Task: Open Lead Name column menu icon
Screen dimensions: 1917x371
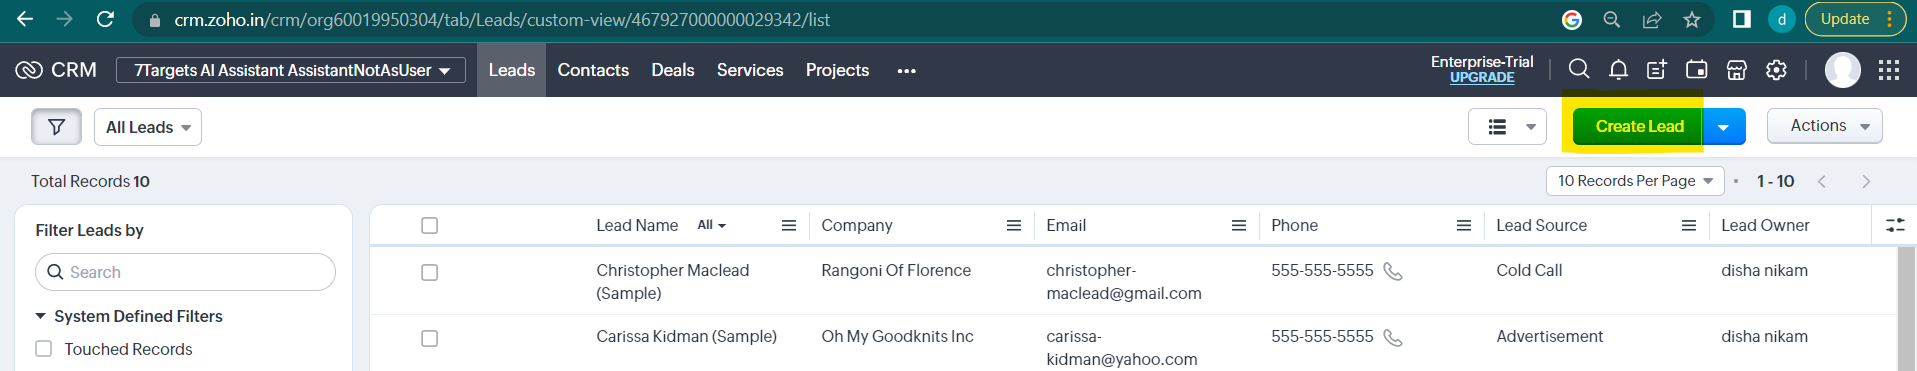Action: [789, 225]
